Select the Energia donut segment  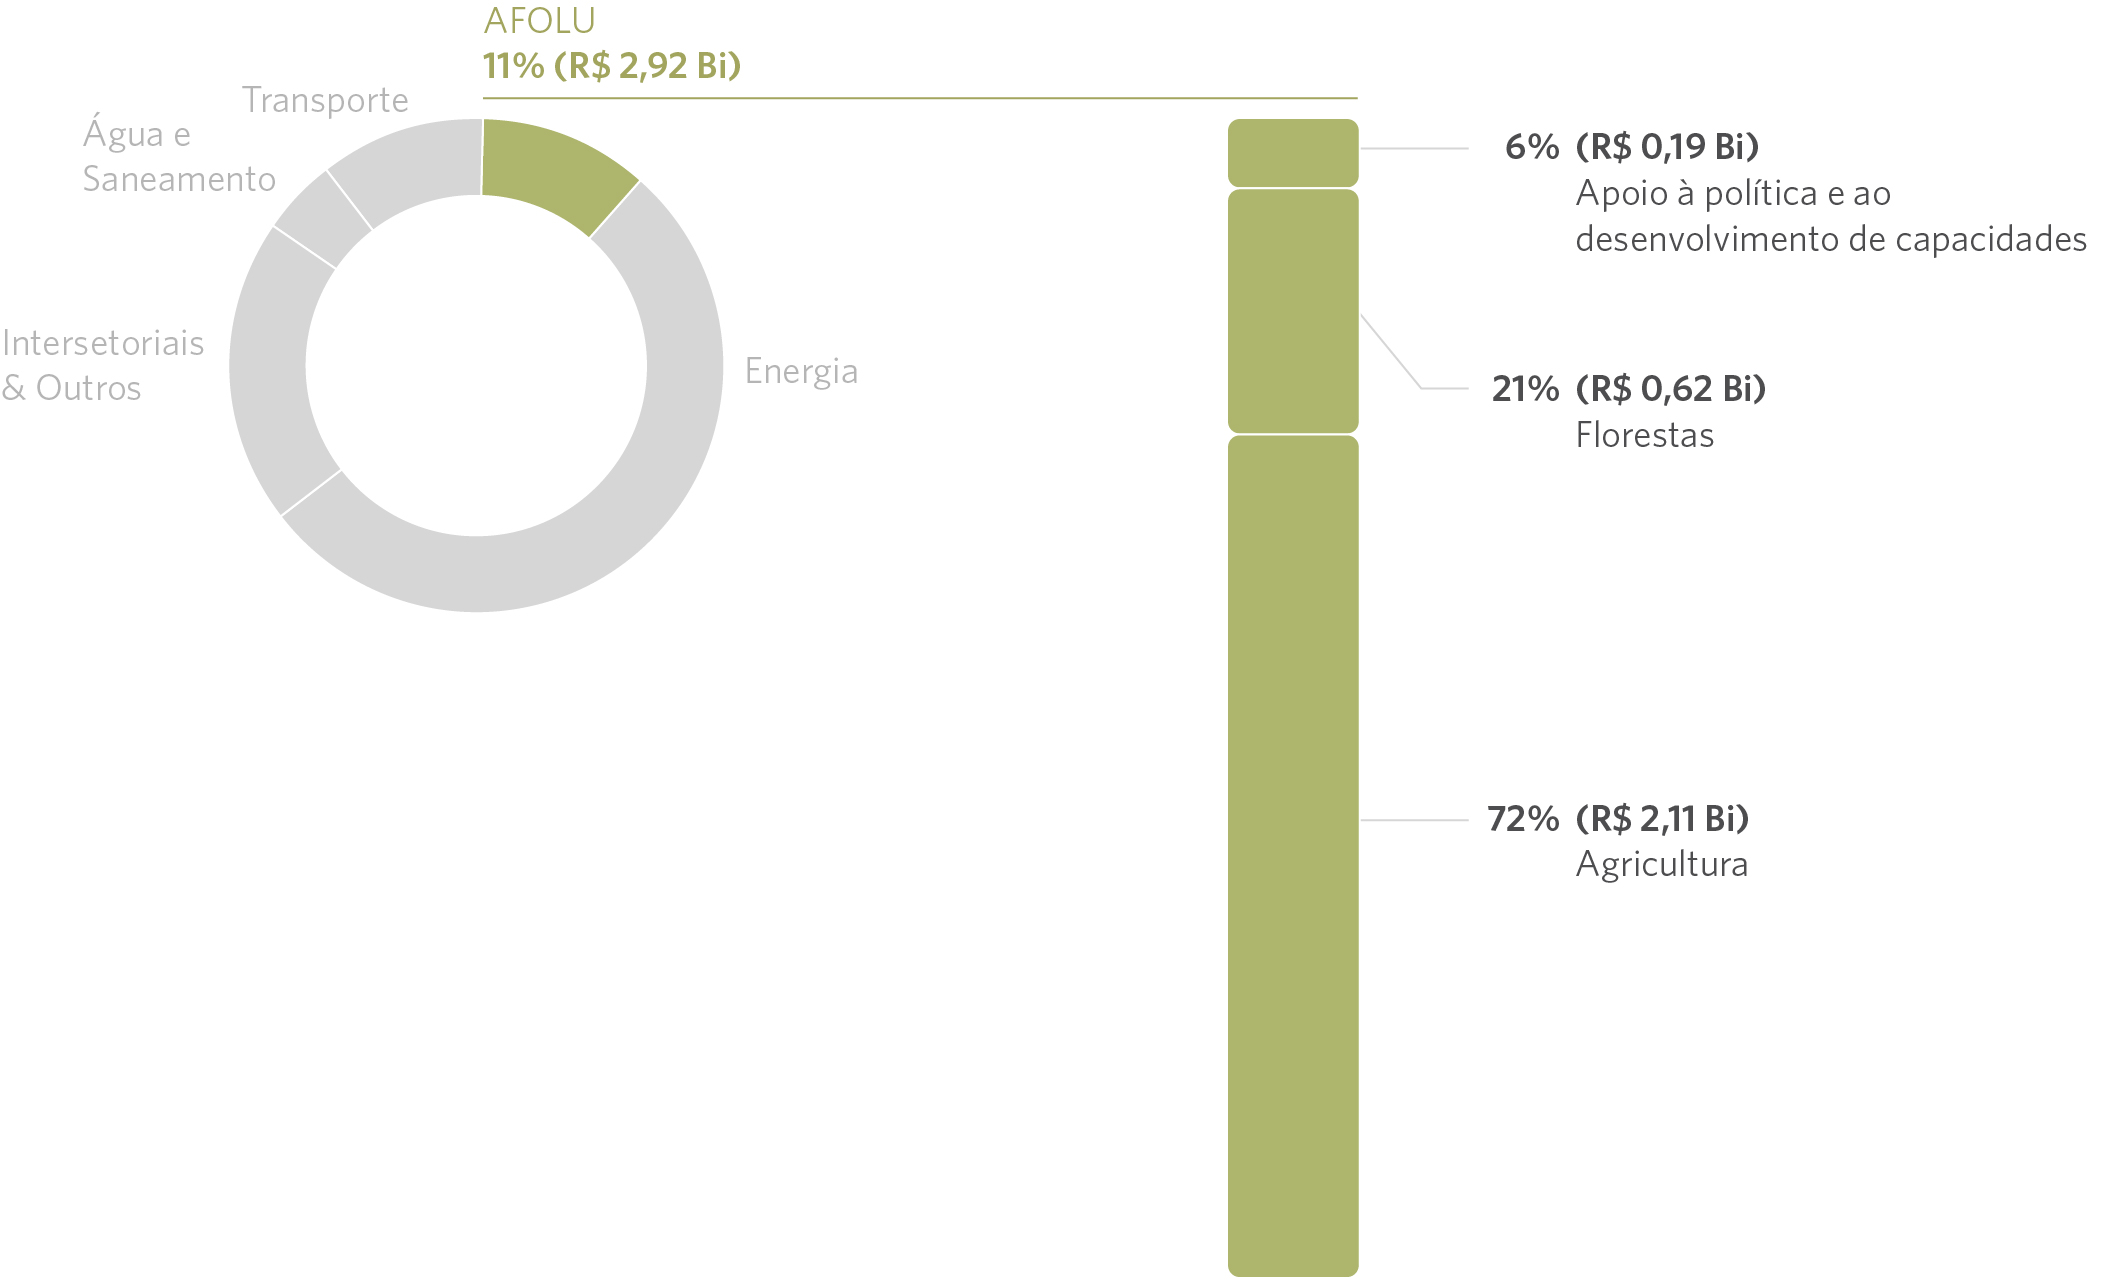point(640,470)
